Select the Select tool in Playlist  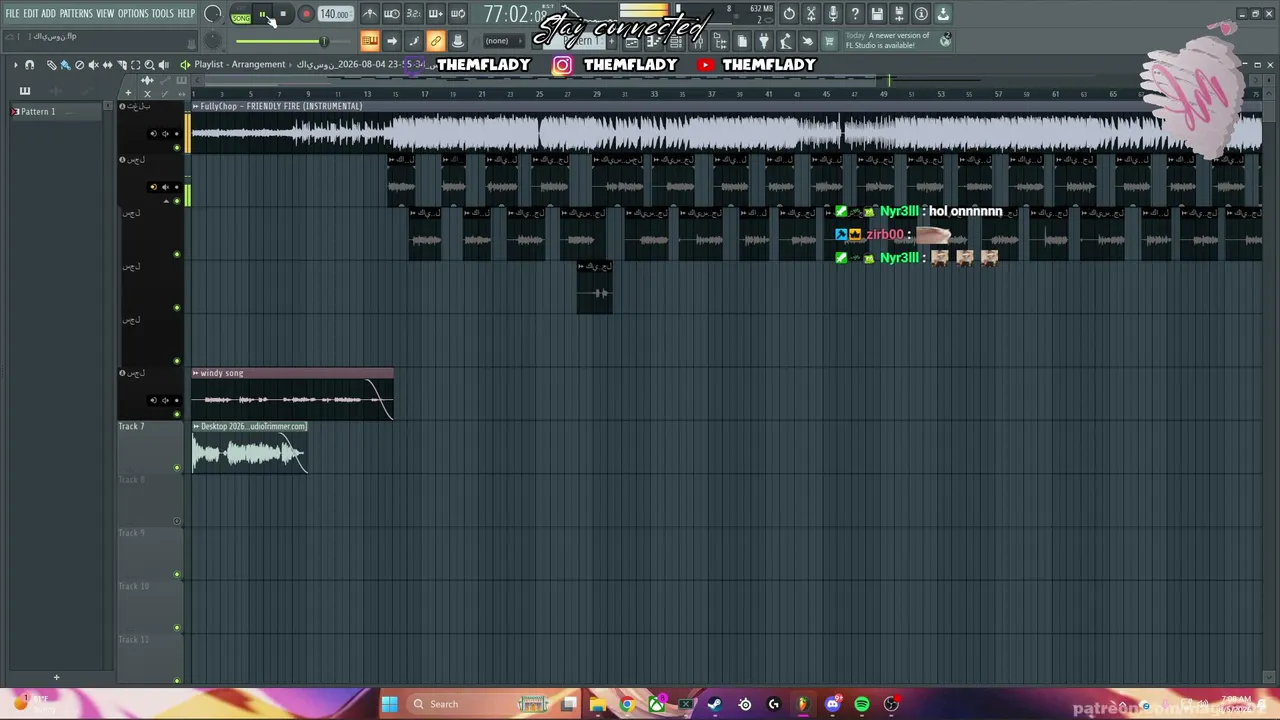coord(136,65)
